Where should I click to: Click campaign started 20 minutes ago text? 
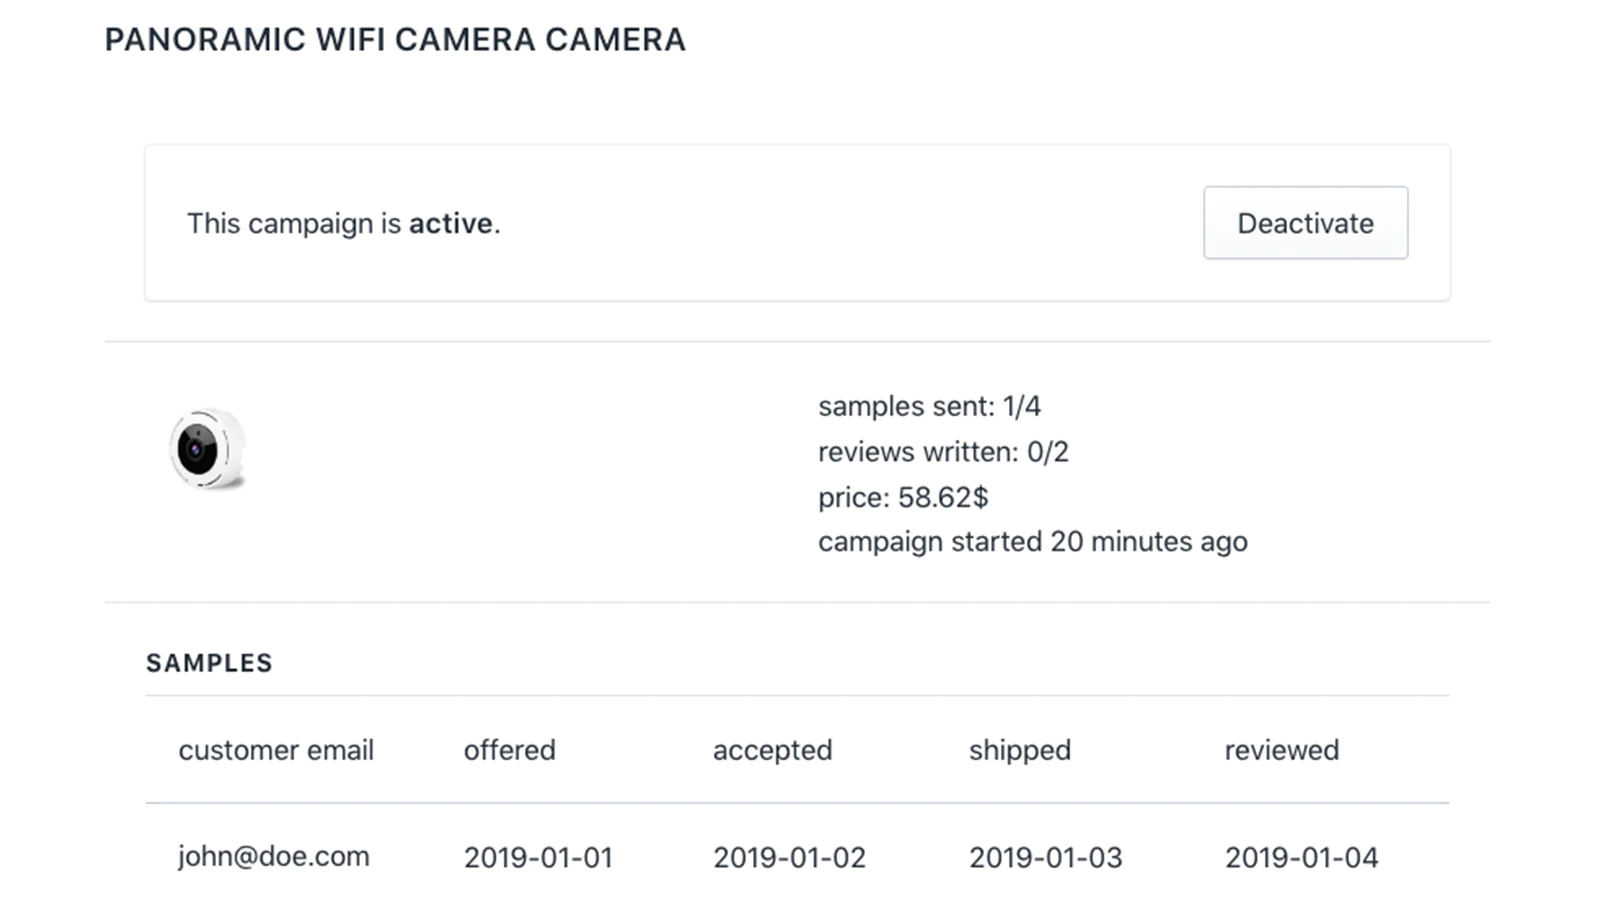coord(1033,541)
